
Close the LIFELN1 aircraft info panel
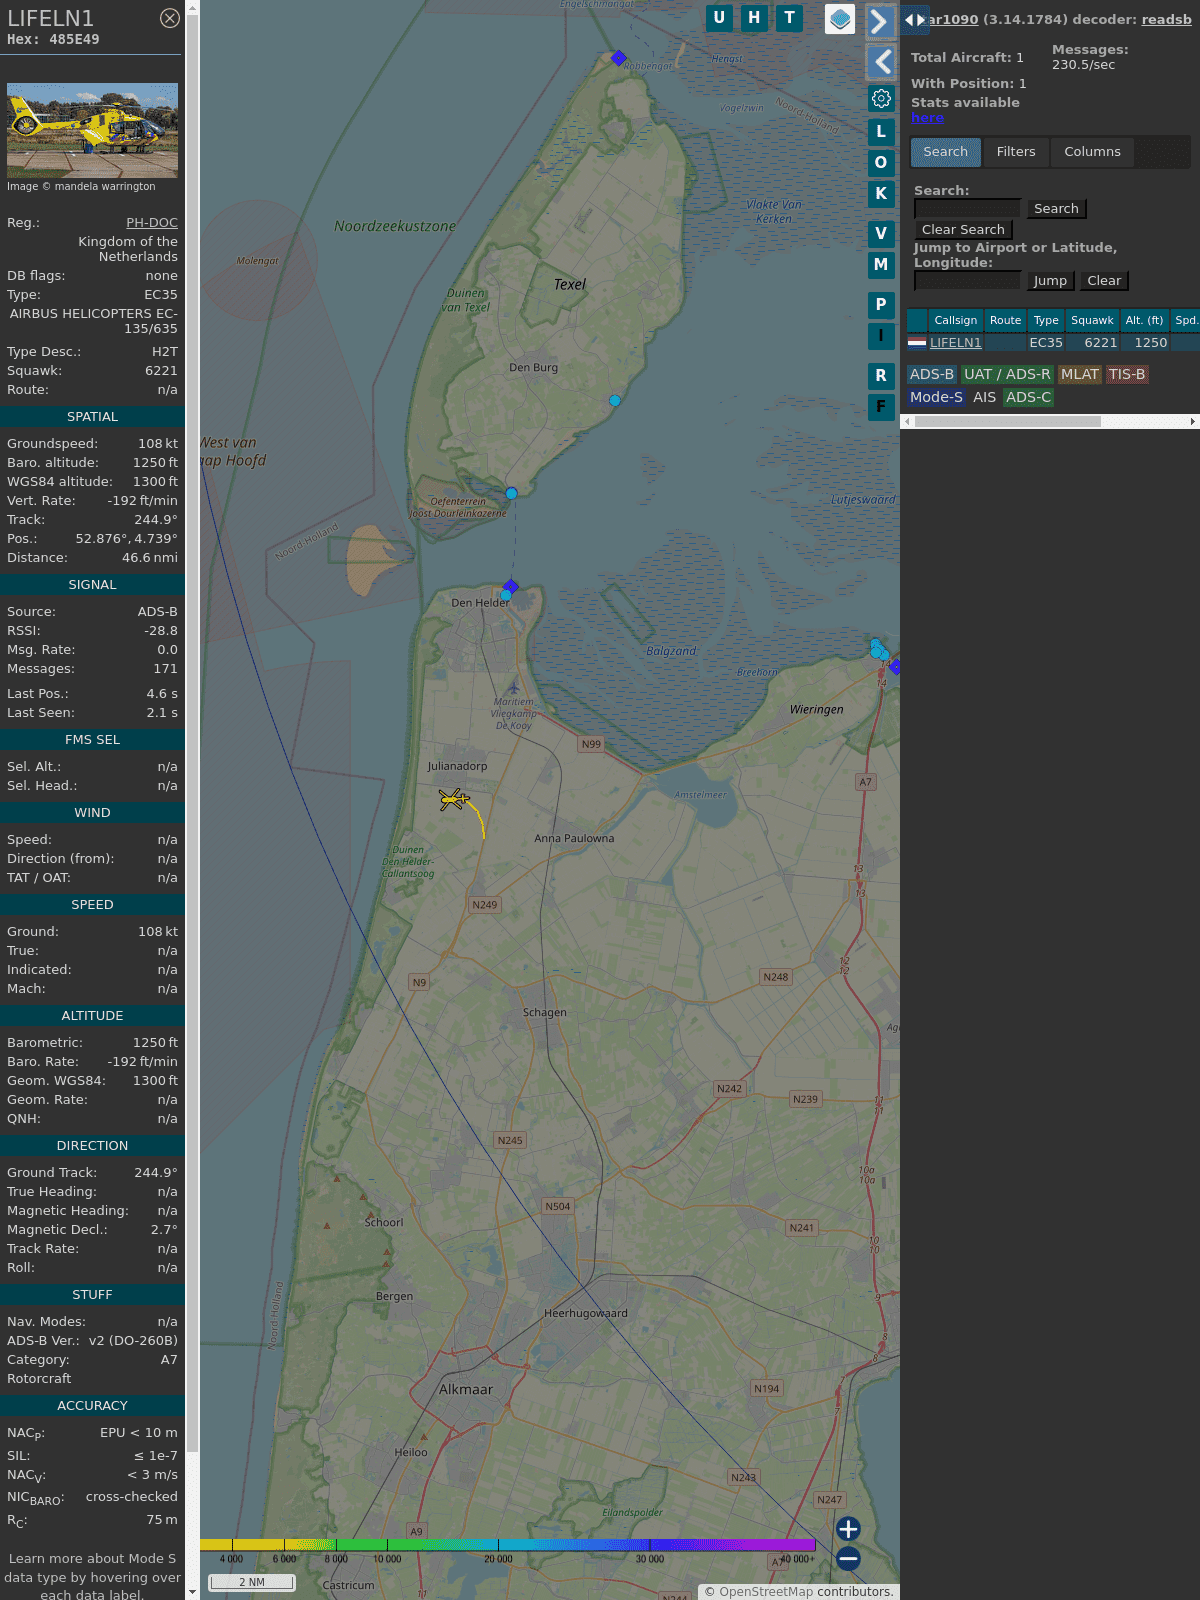(170, 18)
